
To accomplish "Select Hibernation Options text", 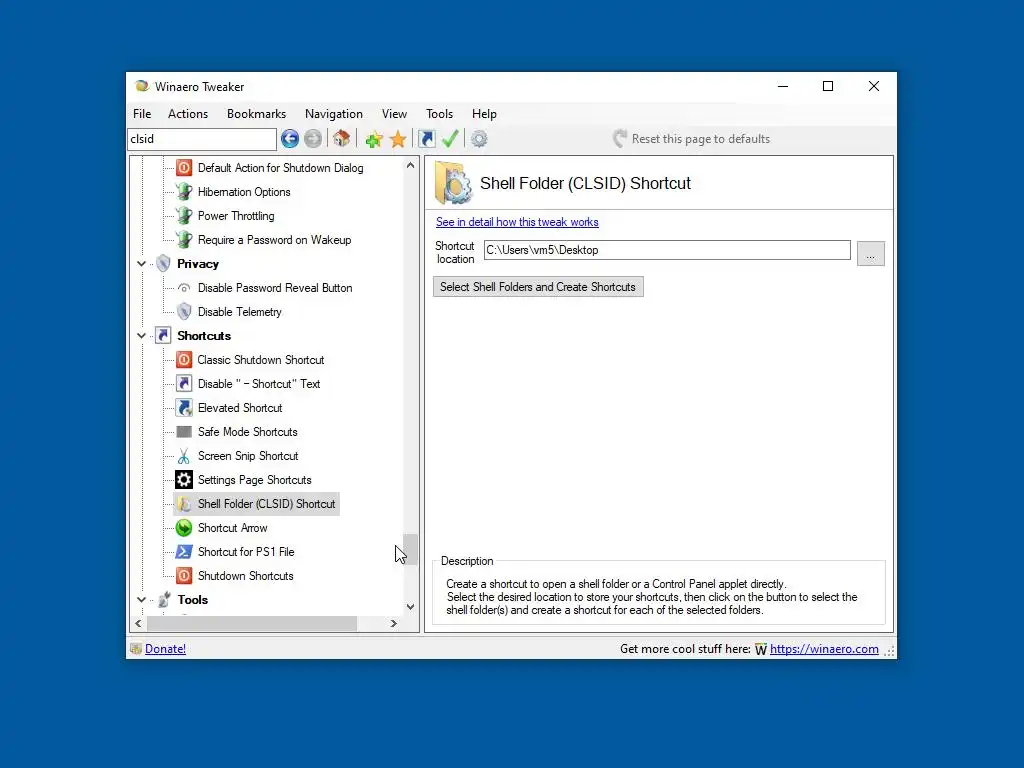I will 244,192.
